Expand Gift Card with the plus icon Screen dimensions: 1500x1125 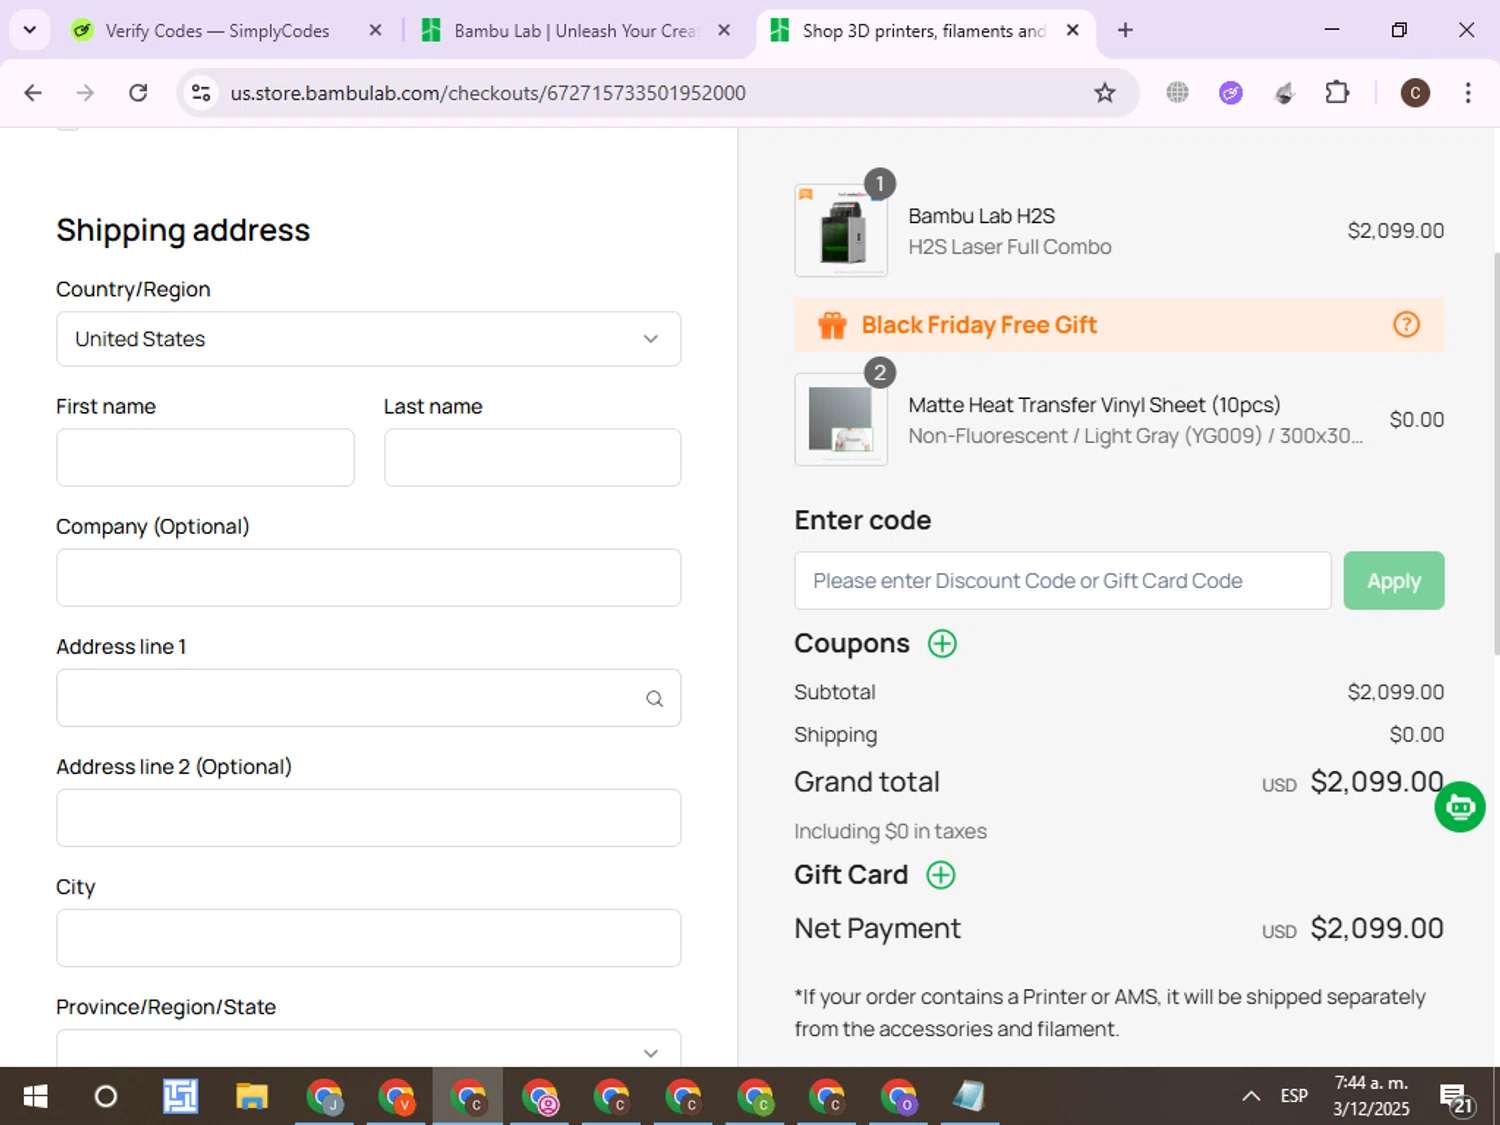[x=940, y=875]
